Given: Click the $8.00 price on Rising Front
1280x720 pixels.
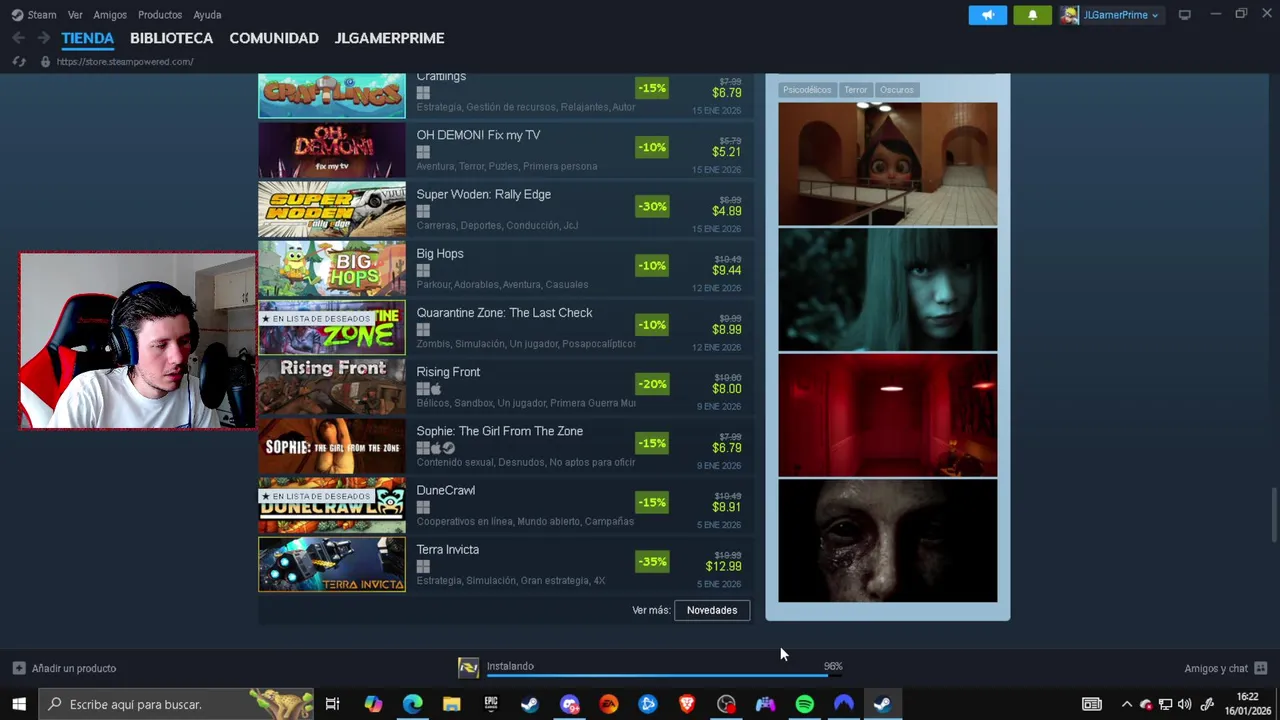Looking at the screenshot, I should (x=727, y=389).
